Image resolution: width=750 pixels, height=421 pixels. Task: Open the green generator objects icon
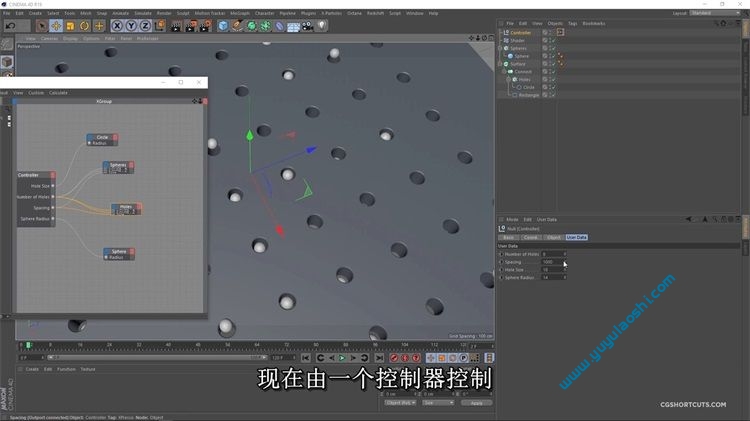(x=251, y=26)
